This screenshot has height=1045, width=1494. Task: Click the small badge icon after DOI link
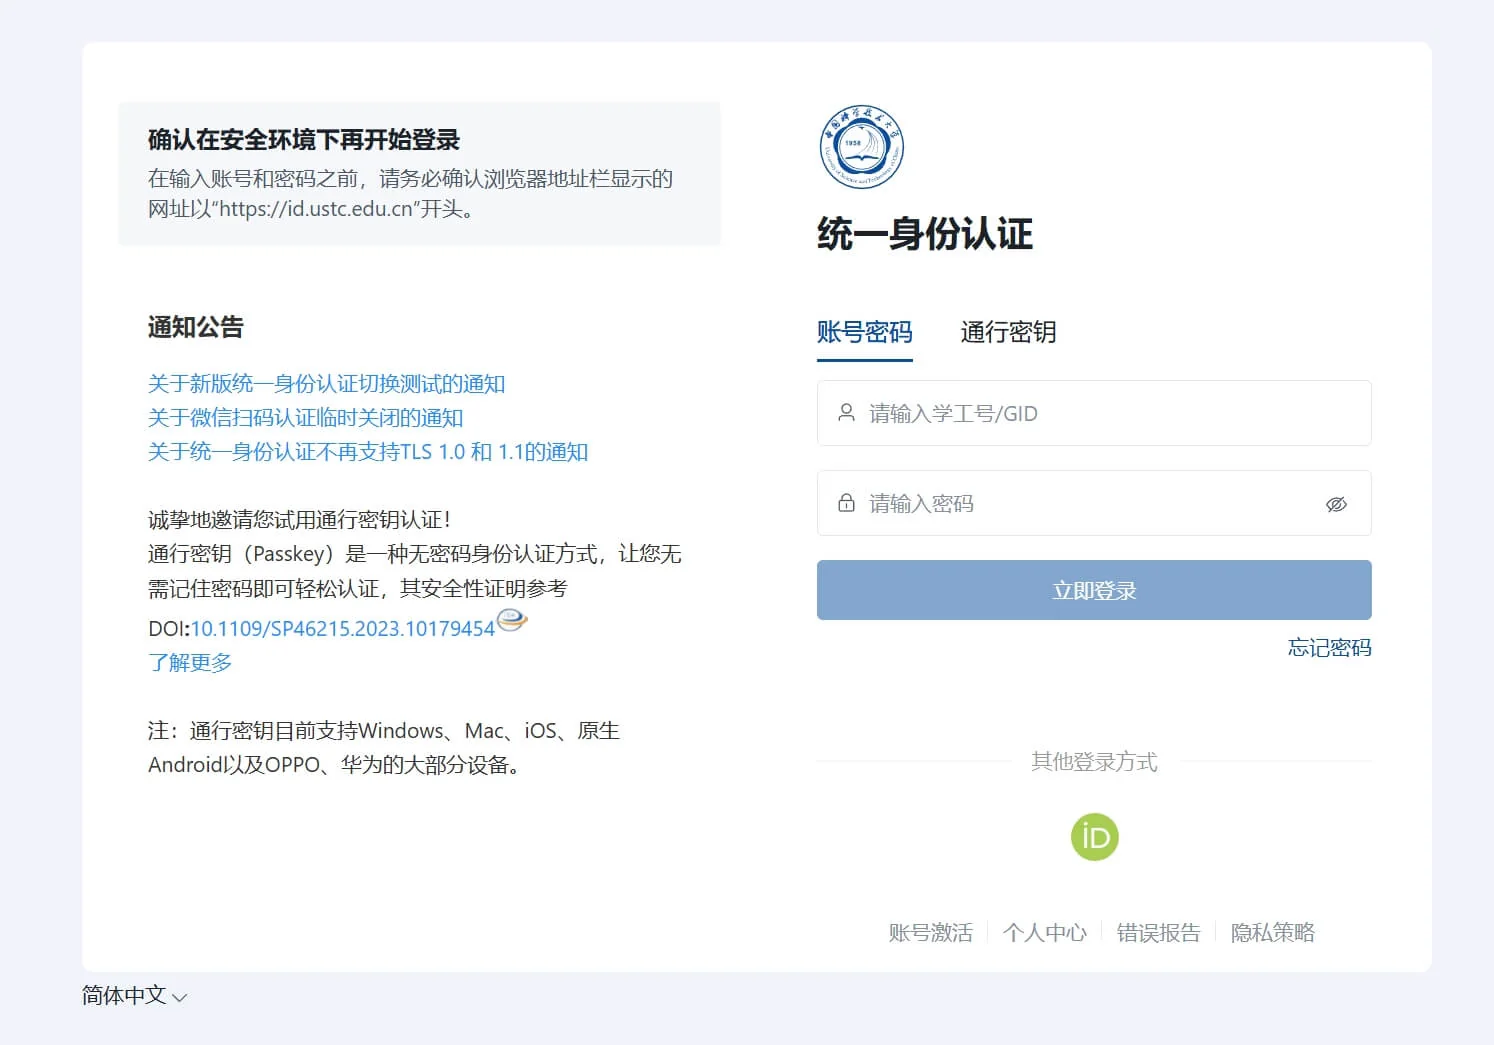[512, 621]
